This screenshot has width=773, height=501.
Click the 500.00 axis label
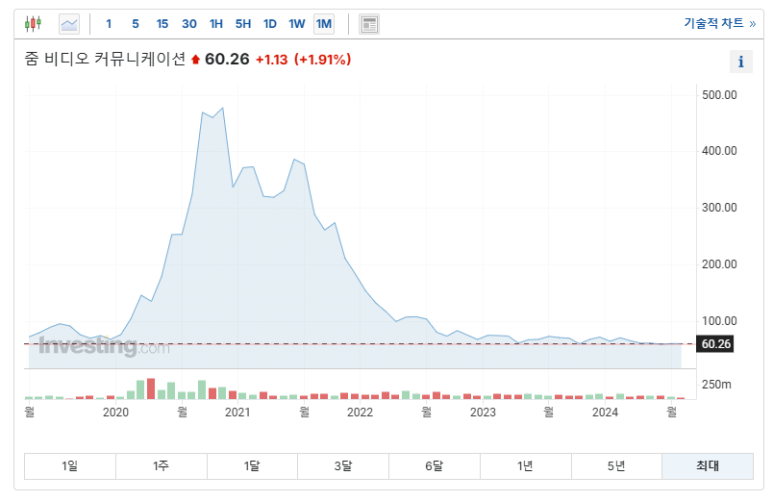point(719,95)
